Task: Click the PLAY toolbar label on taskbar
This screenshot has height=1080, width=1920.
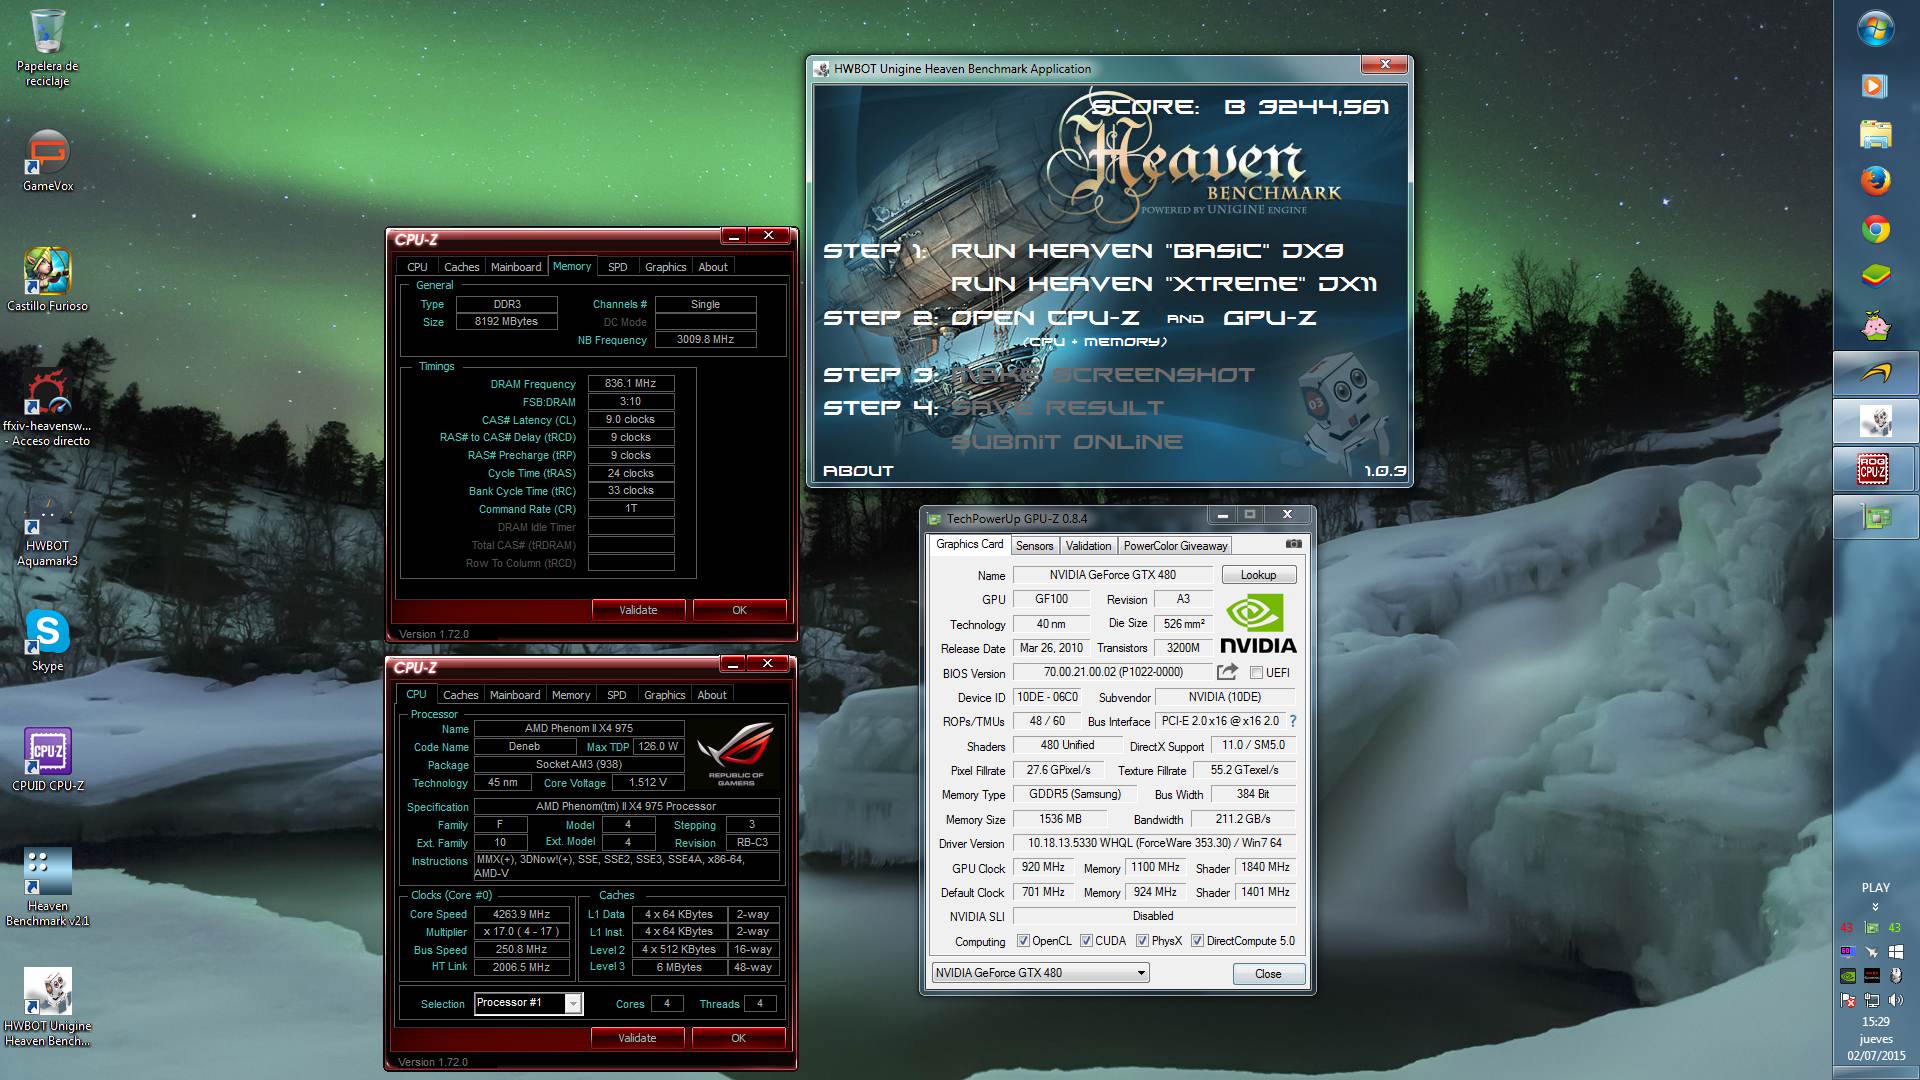Action: tap(1875, 888)
